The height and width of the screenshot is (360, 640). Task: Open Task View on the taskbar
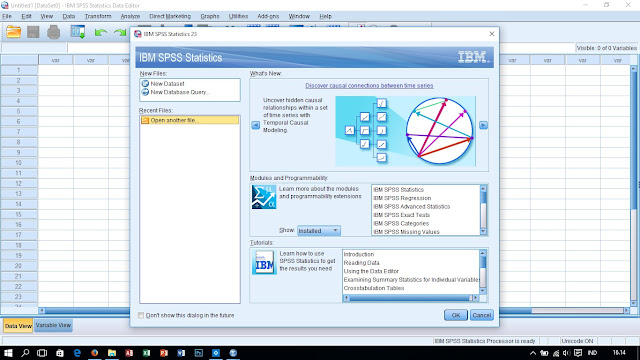coord(42,353)
